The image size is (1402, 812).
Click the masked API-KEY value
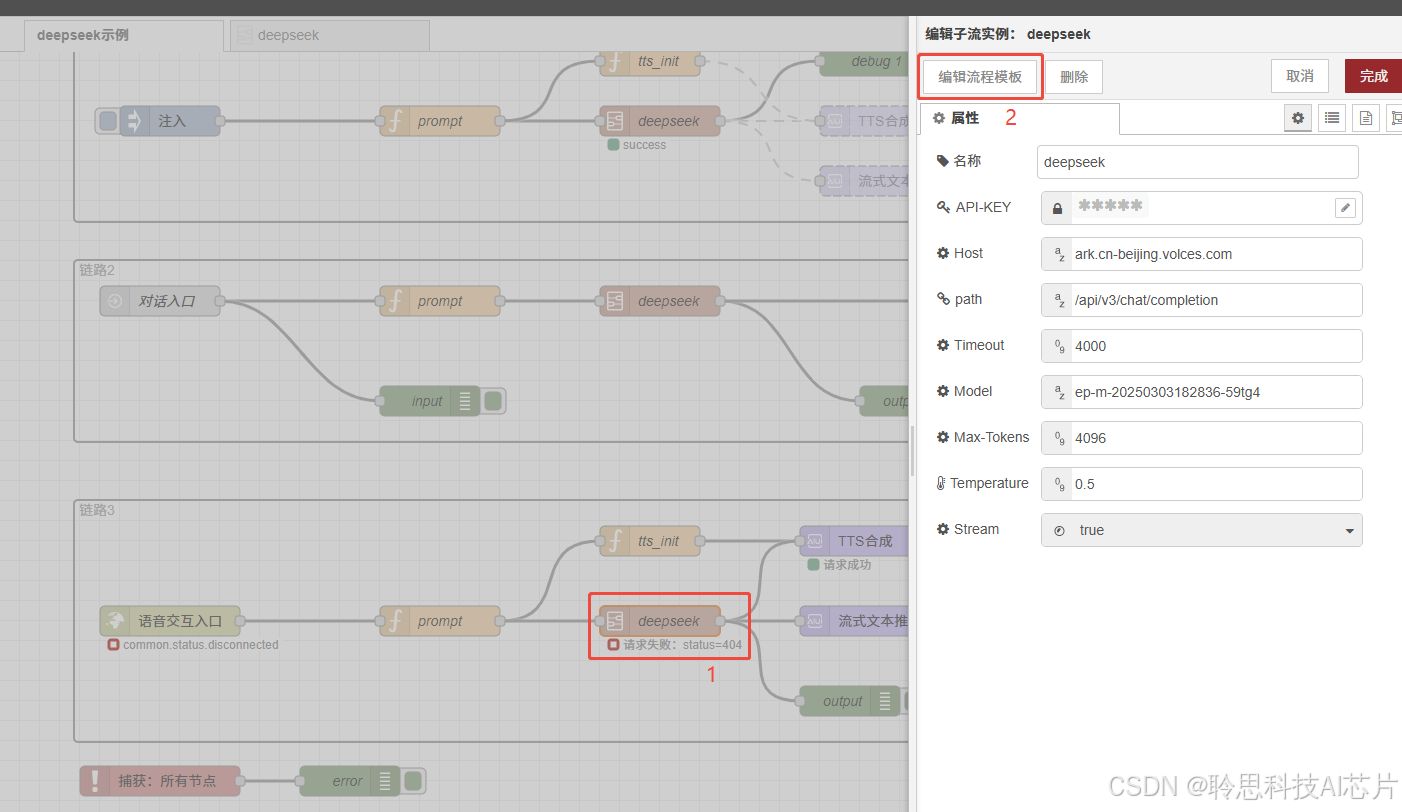[x=1110, y=206]
